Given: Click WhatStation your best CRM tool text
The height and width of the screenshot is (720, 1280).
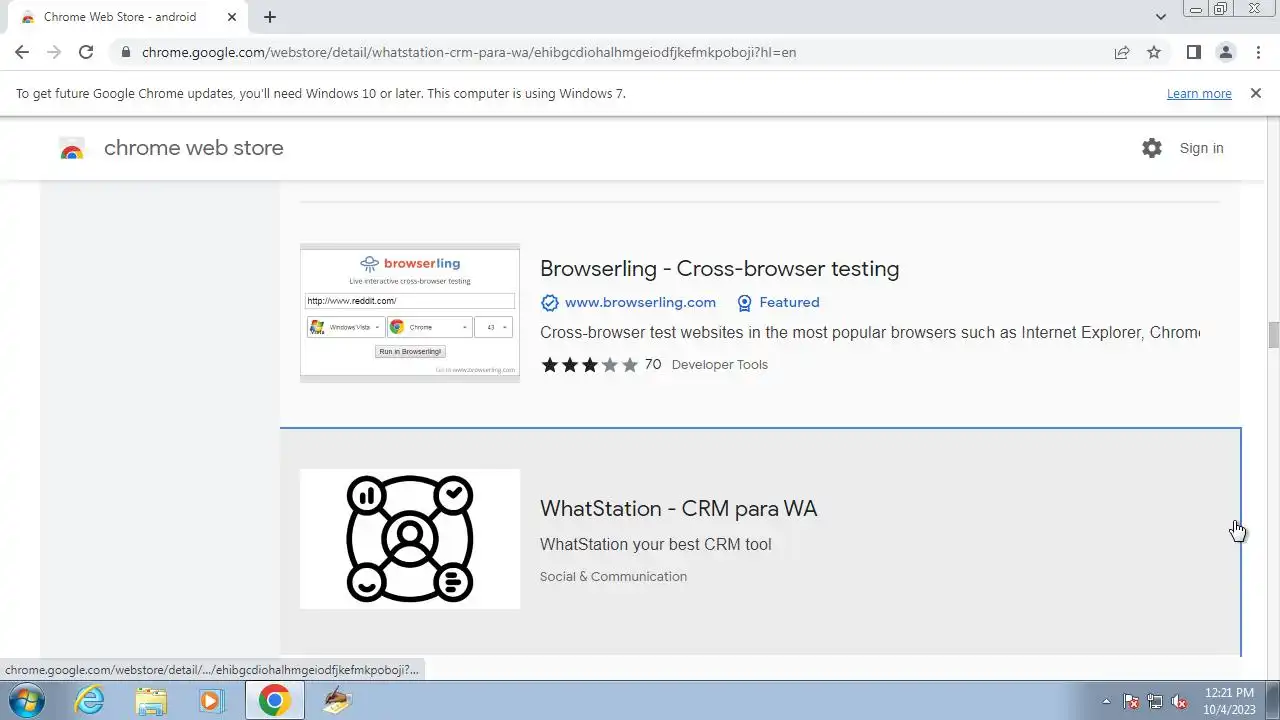Looking at the screenshot, I should point(656,544).
